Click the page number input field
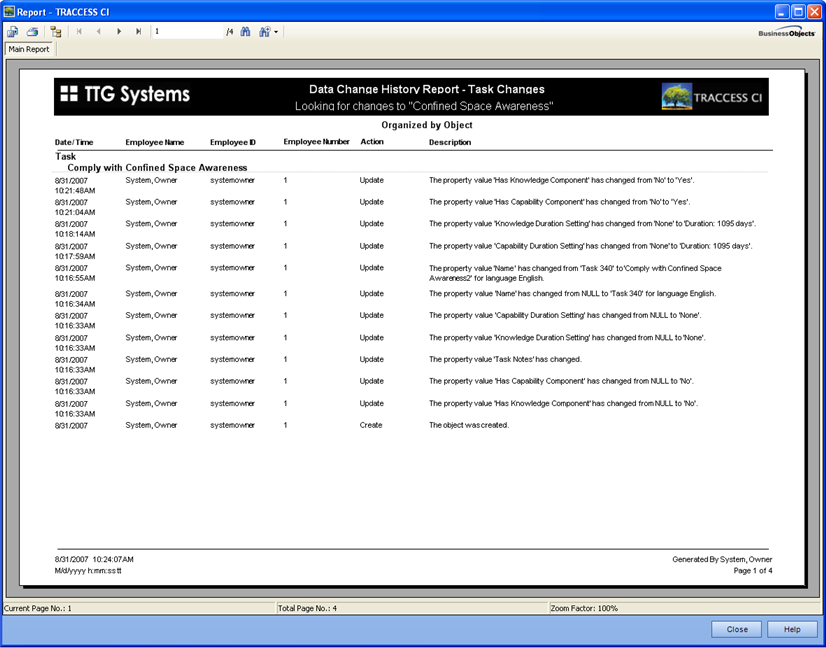This screenshot has height=648, width=826. click(188, 32)
